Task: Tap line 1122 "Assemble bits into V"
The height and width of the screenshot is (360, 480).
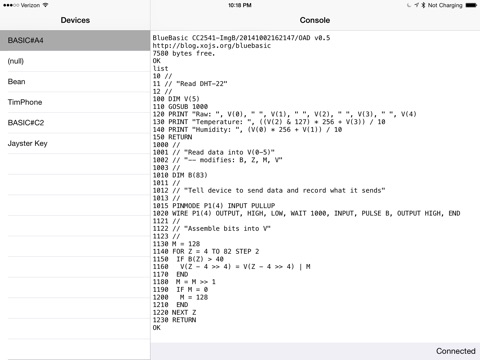Action: [x=212, y=229]
